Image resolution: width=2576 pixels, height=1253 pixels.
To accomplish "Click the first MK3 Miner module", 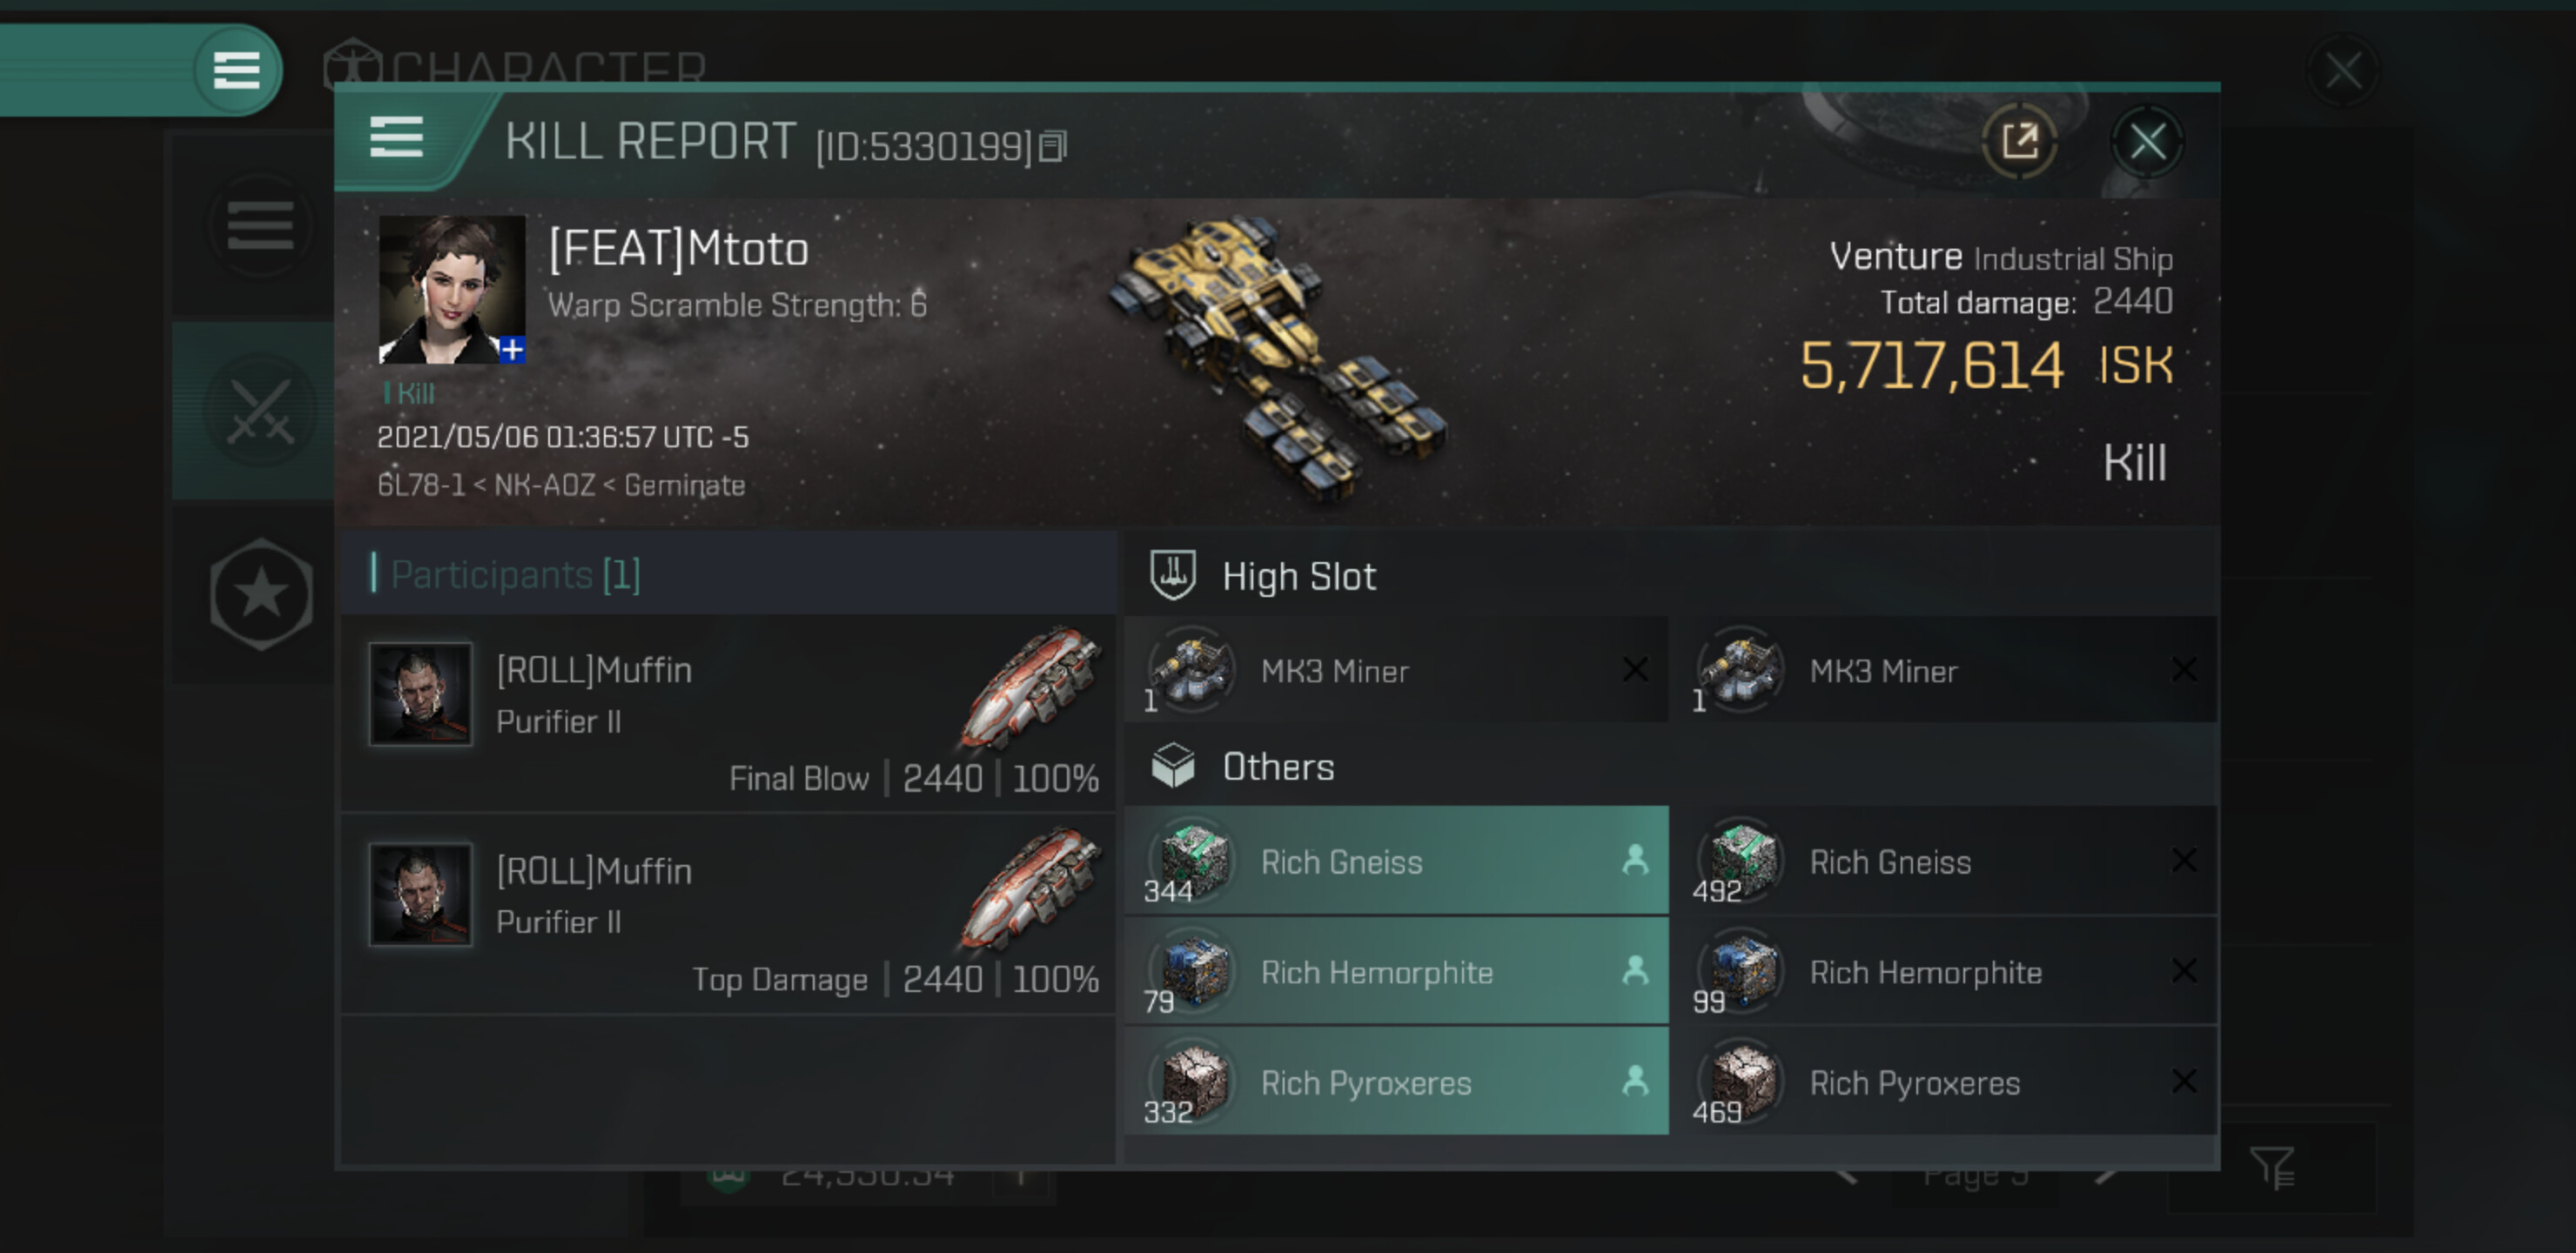I will 1396,670.
